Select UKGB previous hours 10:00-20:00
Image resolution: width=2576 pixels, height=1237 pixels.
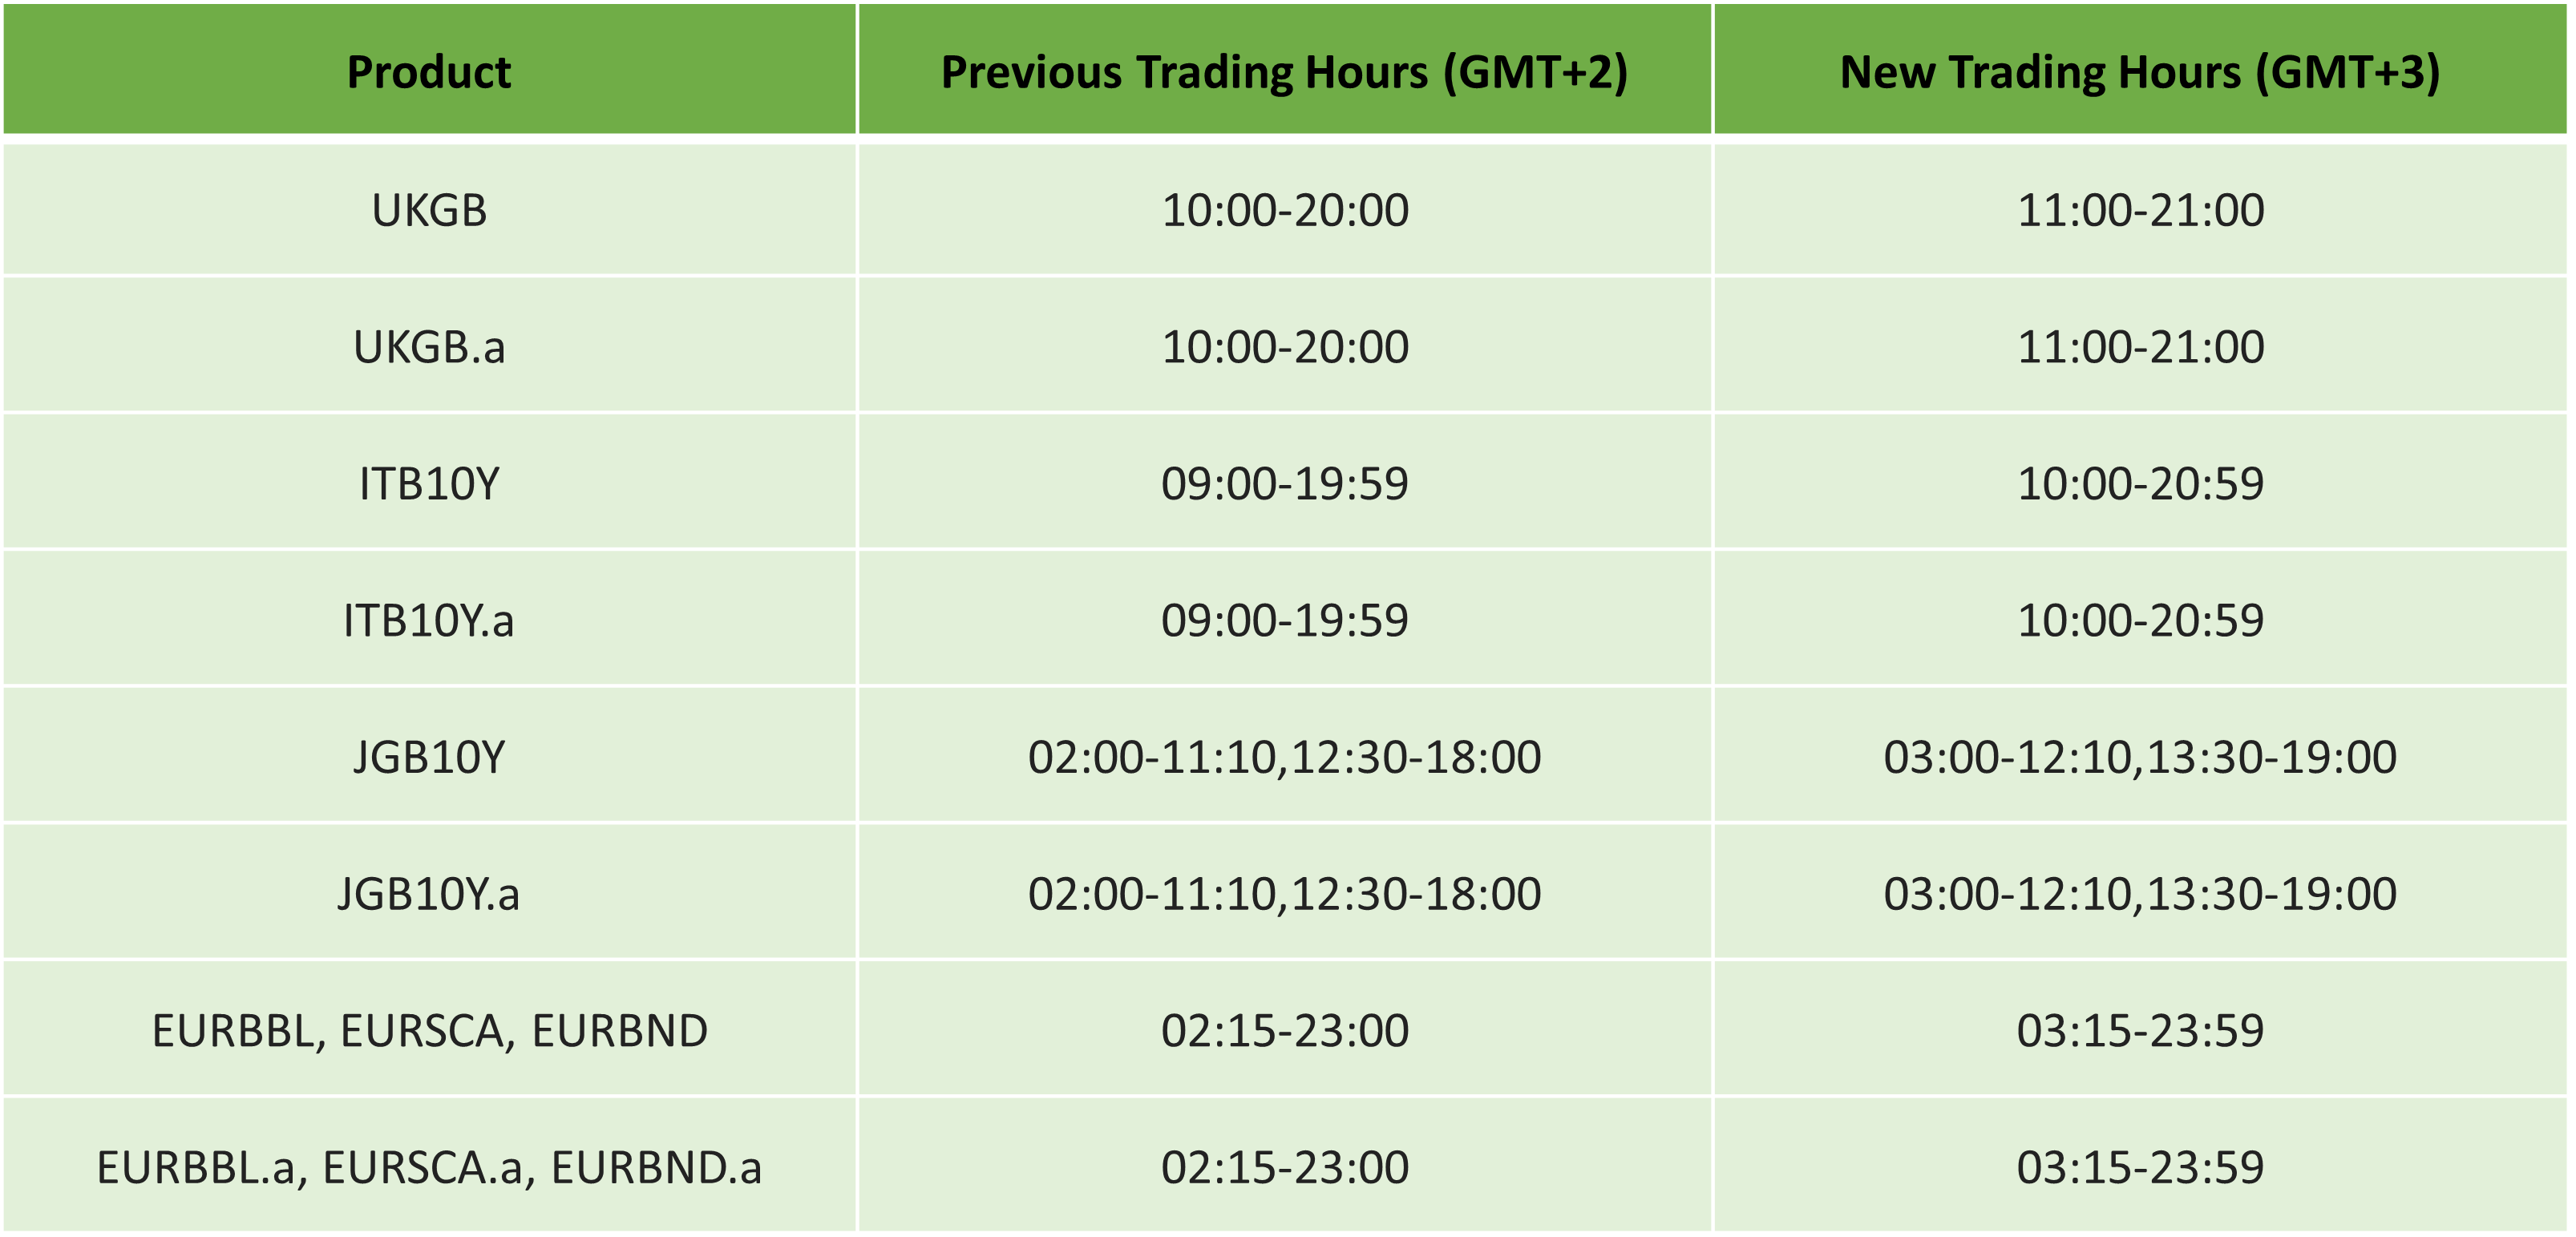1284,210
